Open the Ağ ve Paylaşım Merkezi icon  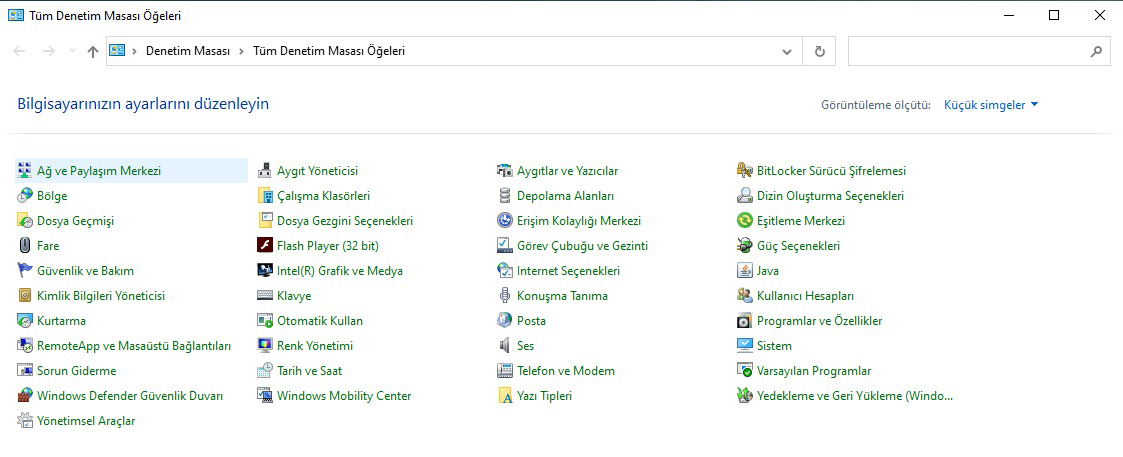click(x=25, y=170)
